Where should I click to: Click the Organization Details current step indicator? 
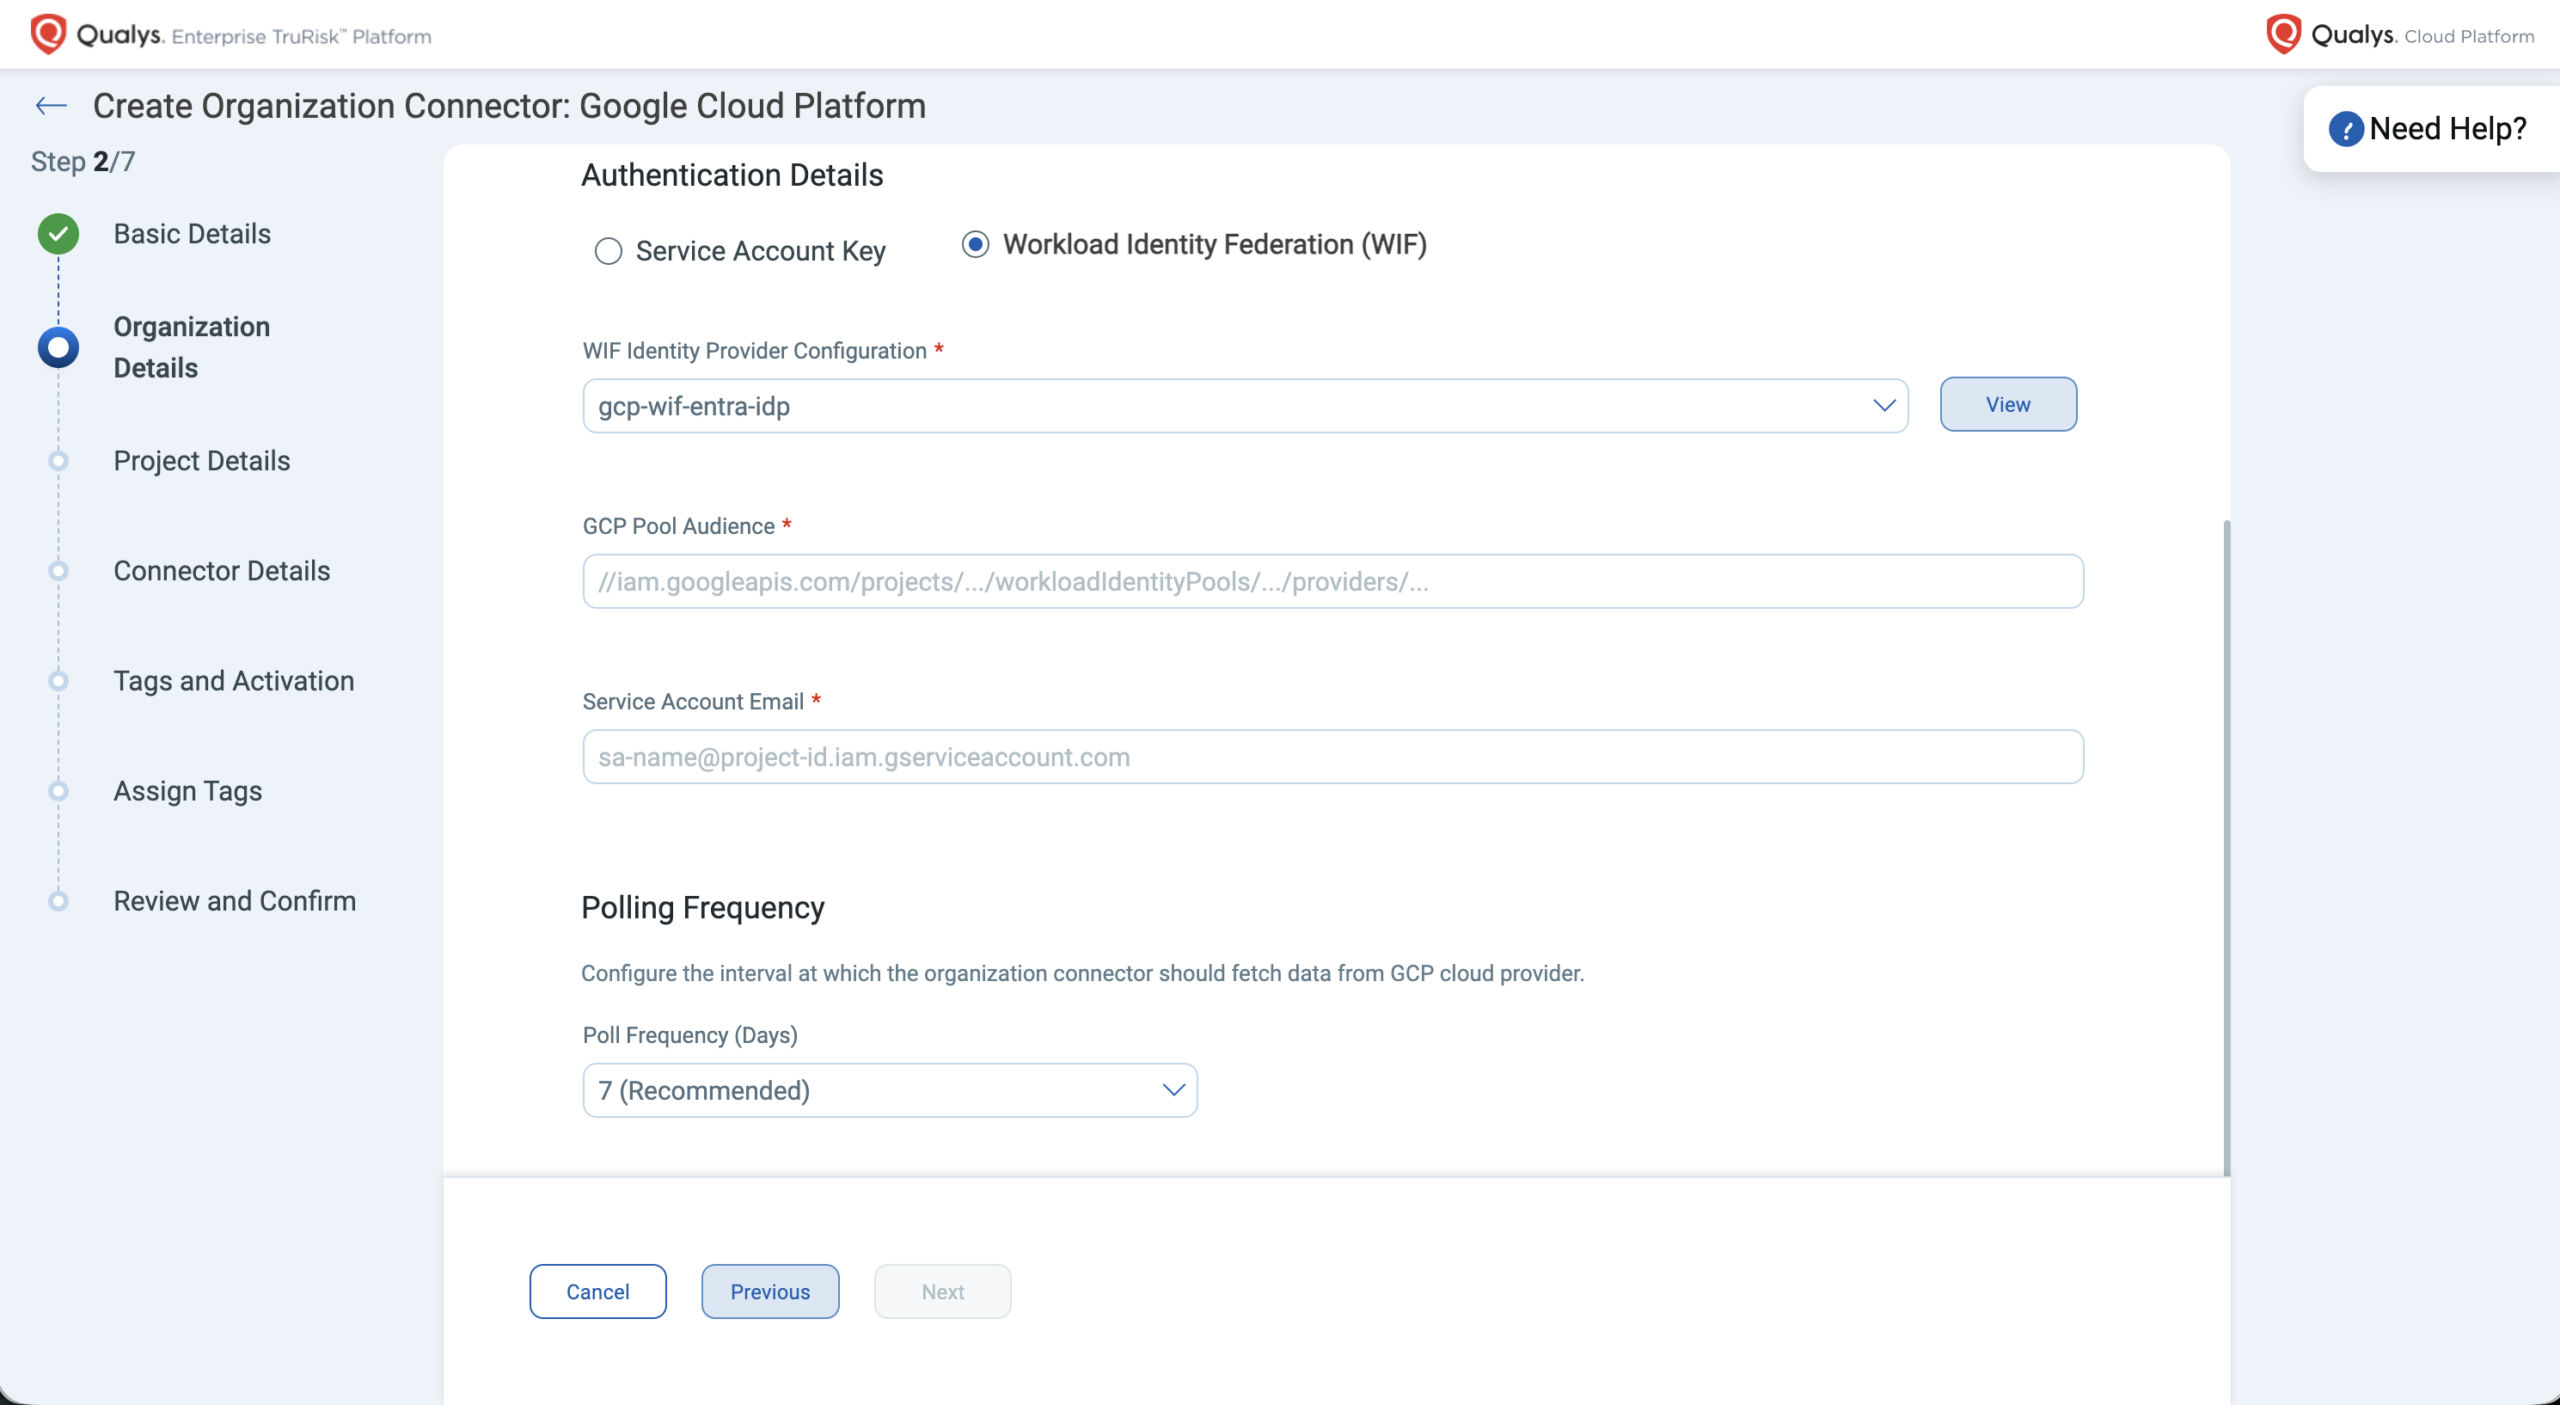[58, 347]
